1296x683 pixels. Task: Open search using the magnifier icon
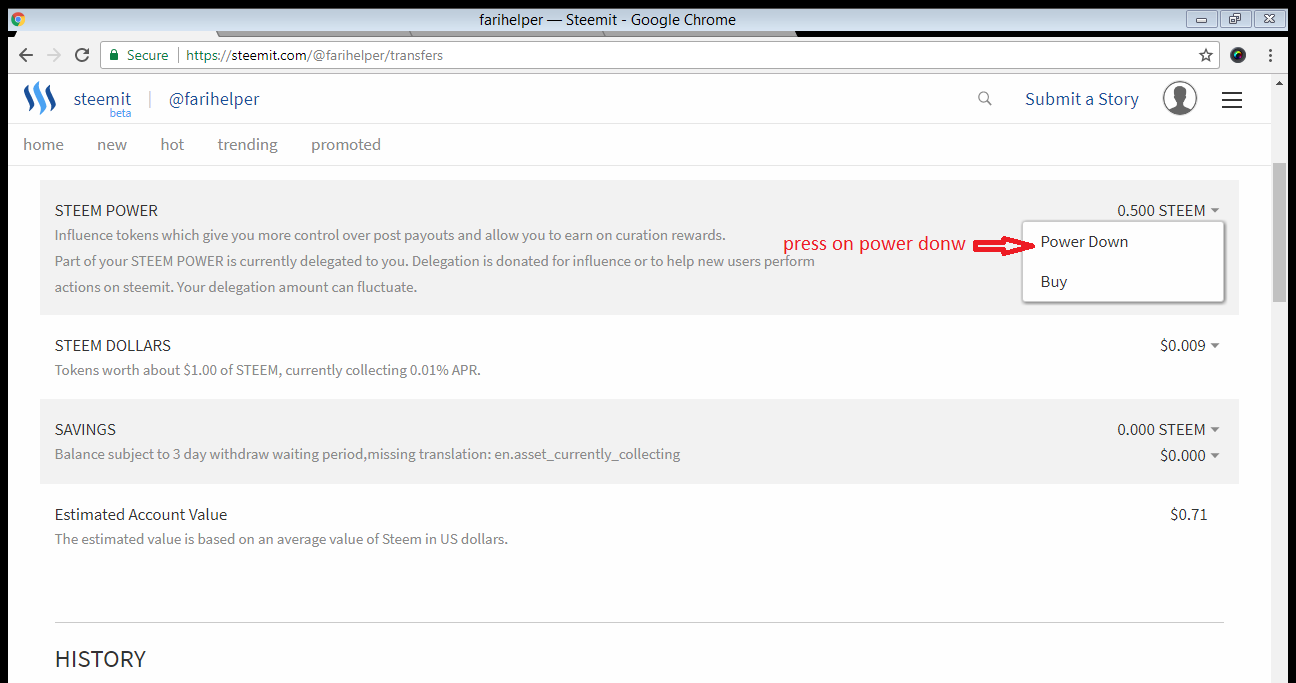[x=985, y=98]
